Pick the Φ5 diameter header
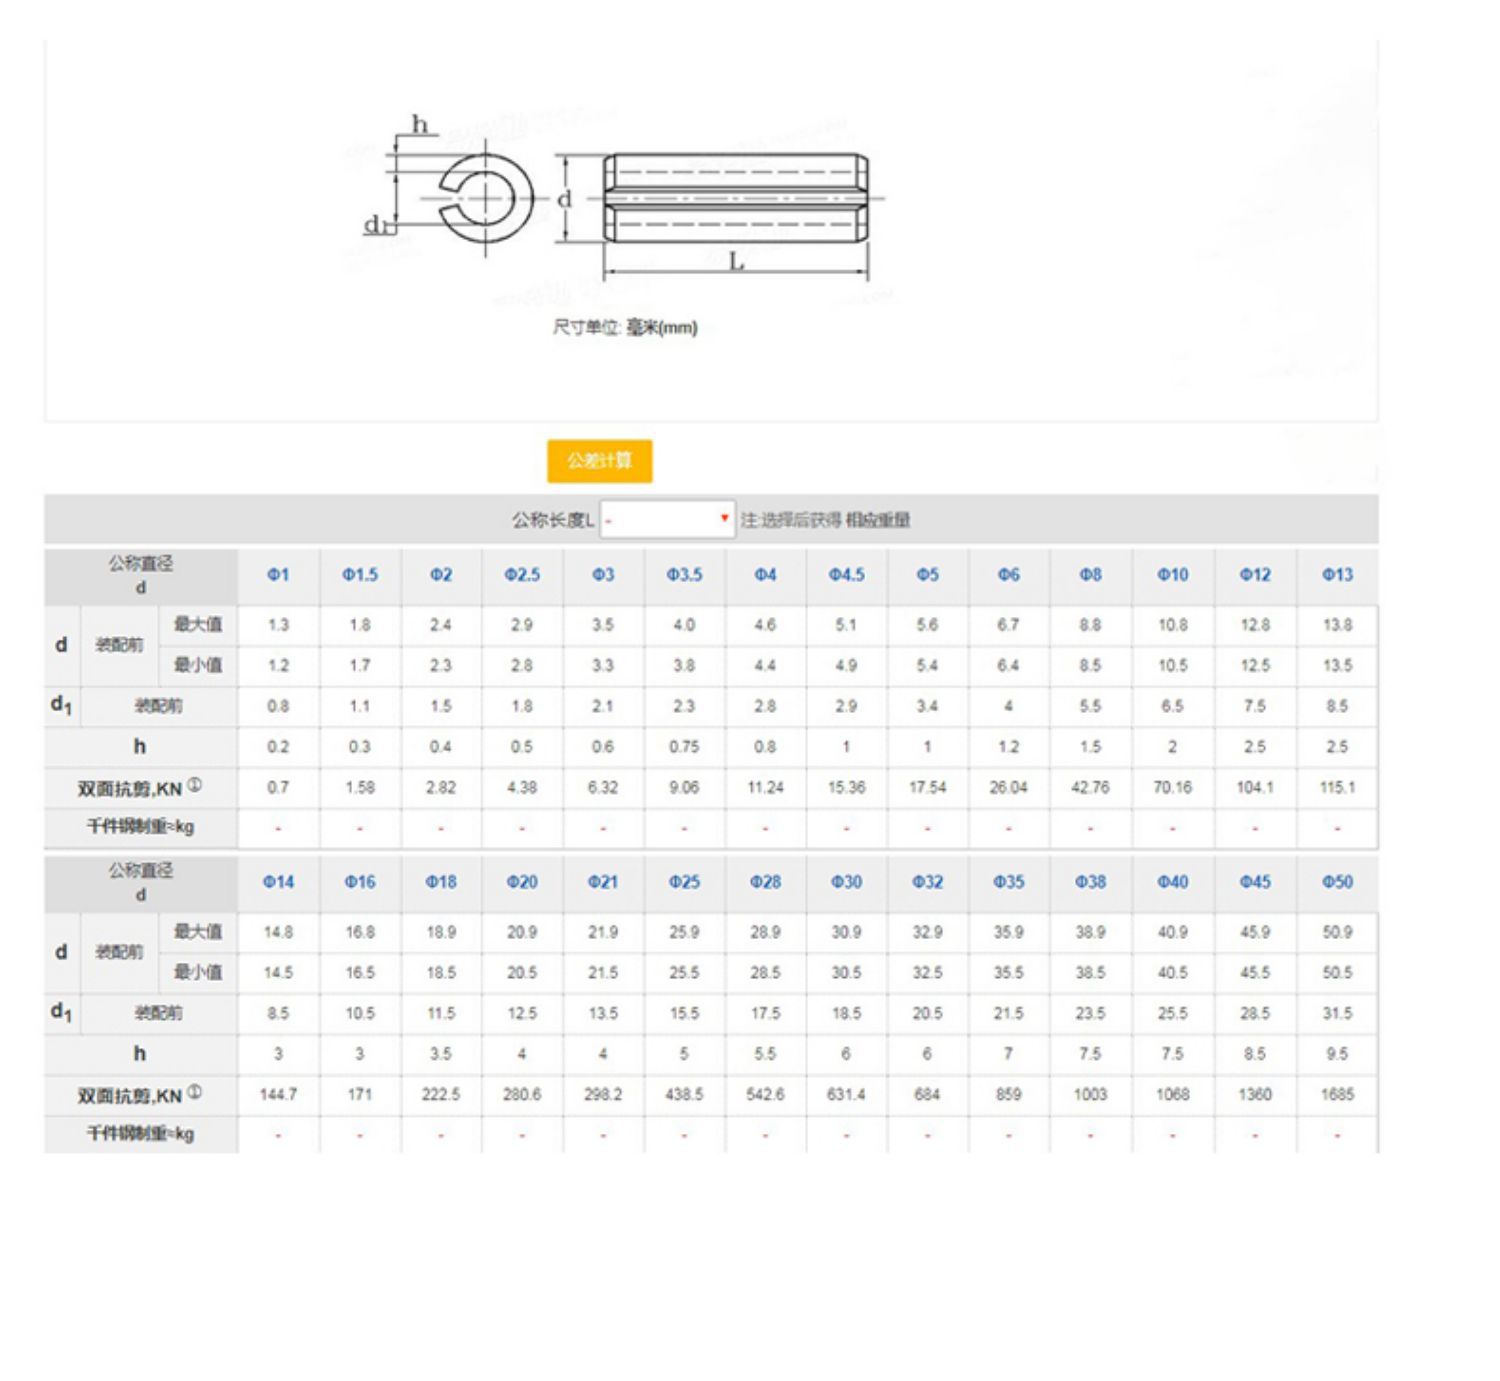The height and width of the screenshot is (1381, 1500). (928, 575)
